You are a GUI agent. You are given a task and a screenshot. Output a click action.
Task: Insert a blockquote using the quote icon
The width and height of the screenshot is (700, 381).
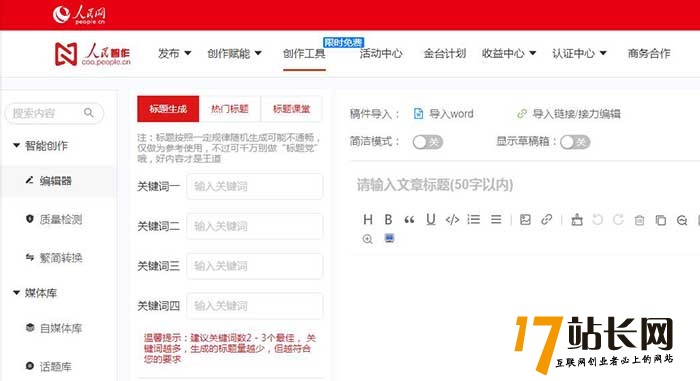click(x=409, y=220)
